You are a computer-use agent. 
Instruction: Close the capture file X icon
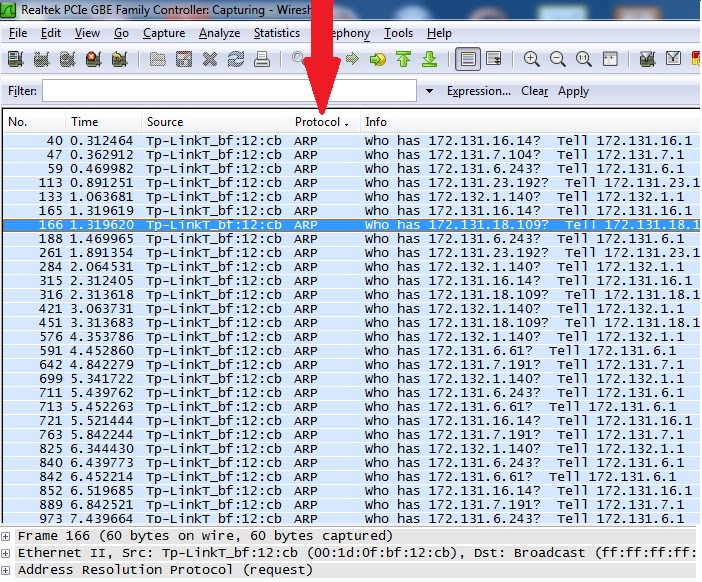point(210,59)
